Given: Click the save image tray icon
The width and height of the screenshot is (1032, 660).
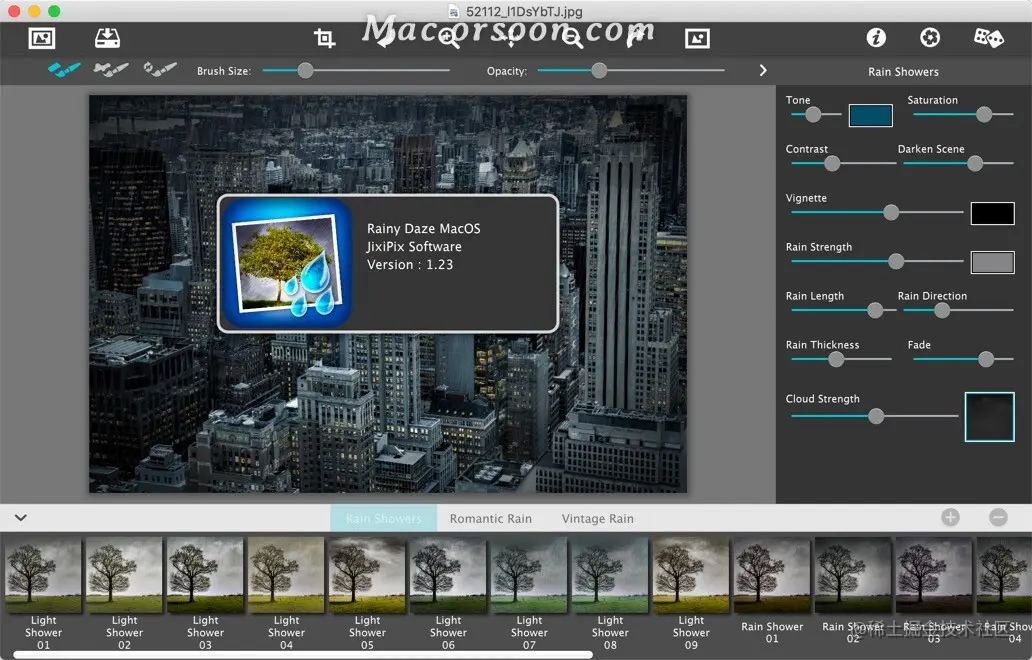Looking at the screenshot, I should tap(107, 38).
